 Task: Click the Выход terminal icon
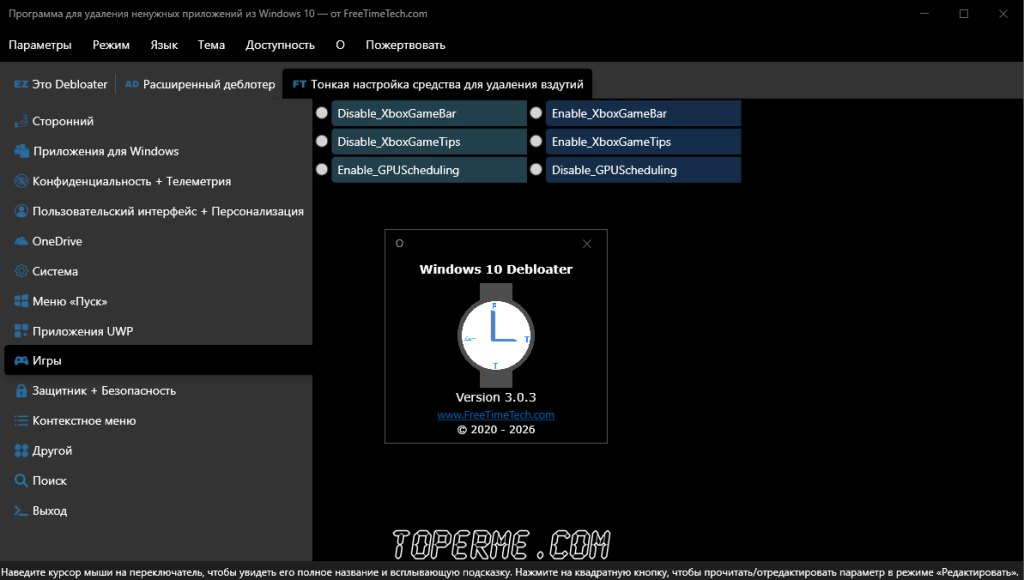tap(21, 511)
